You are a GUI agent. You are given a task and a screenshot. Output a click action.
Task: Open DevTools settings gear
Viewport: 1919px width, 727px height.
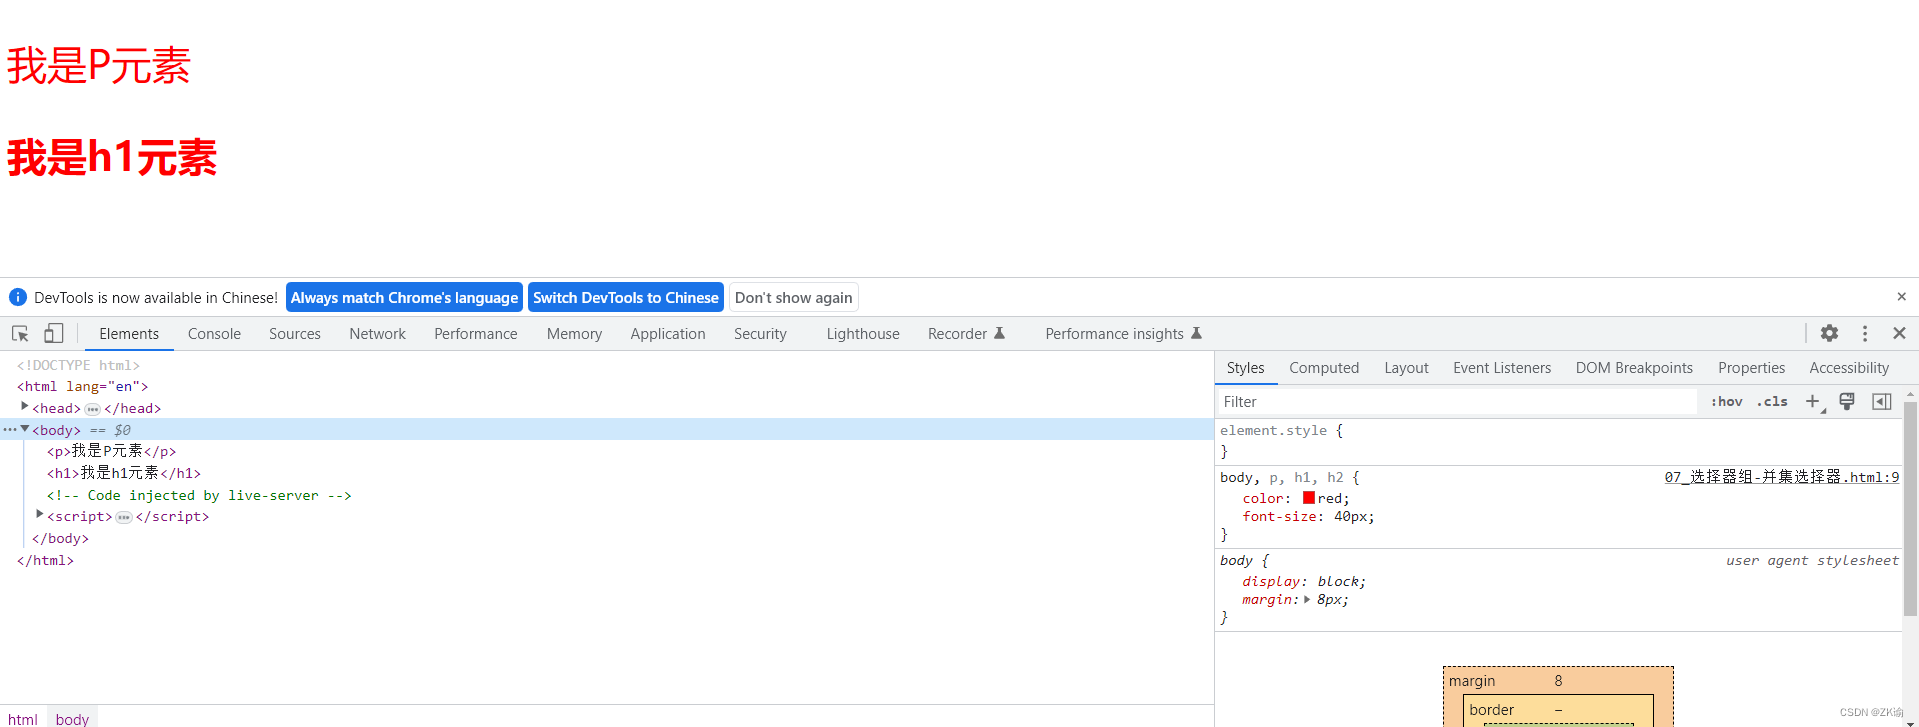coord(1829,334)
